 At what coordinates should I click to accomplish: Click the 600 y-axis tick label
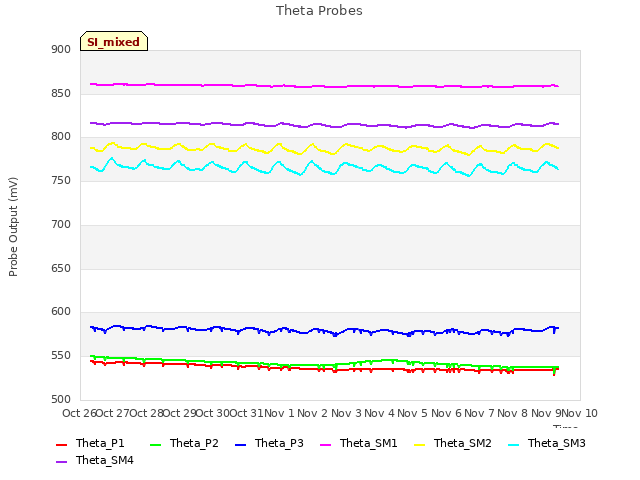[x=61, y=312]
